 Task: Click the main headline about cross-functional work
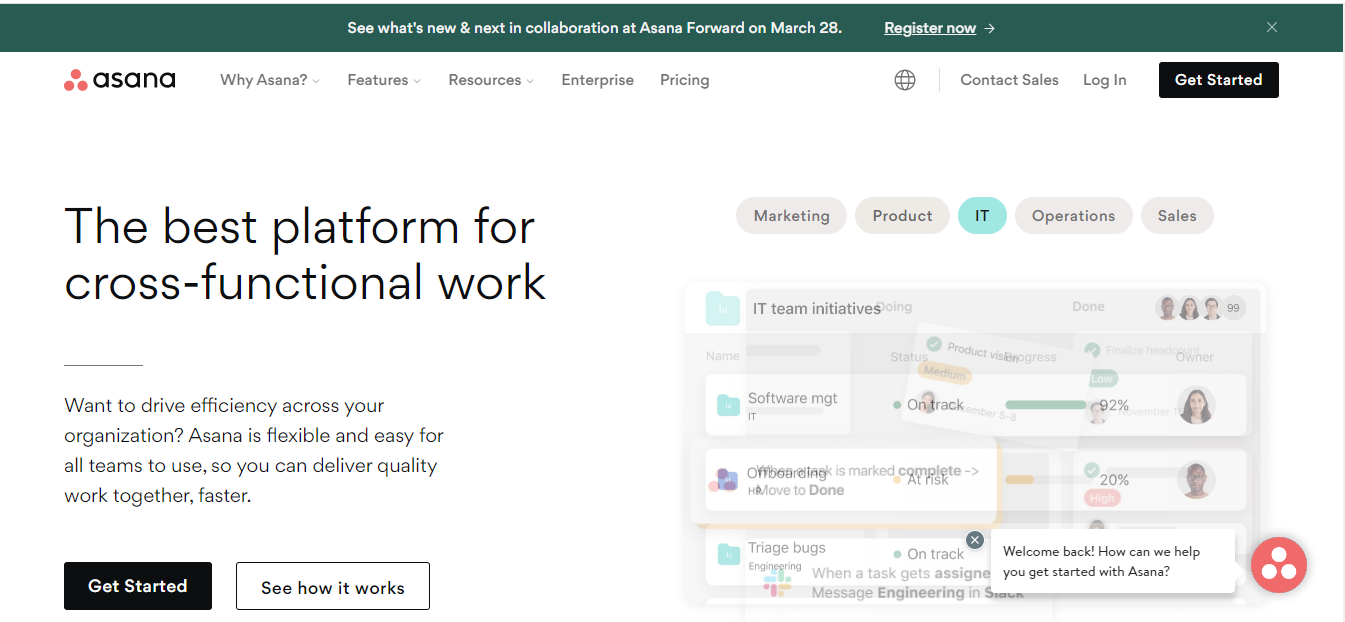click(x=305, y=254)
